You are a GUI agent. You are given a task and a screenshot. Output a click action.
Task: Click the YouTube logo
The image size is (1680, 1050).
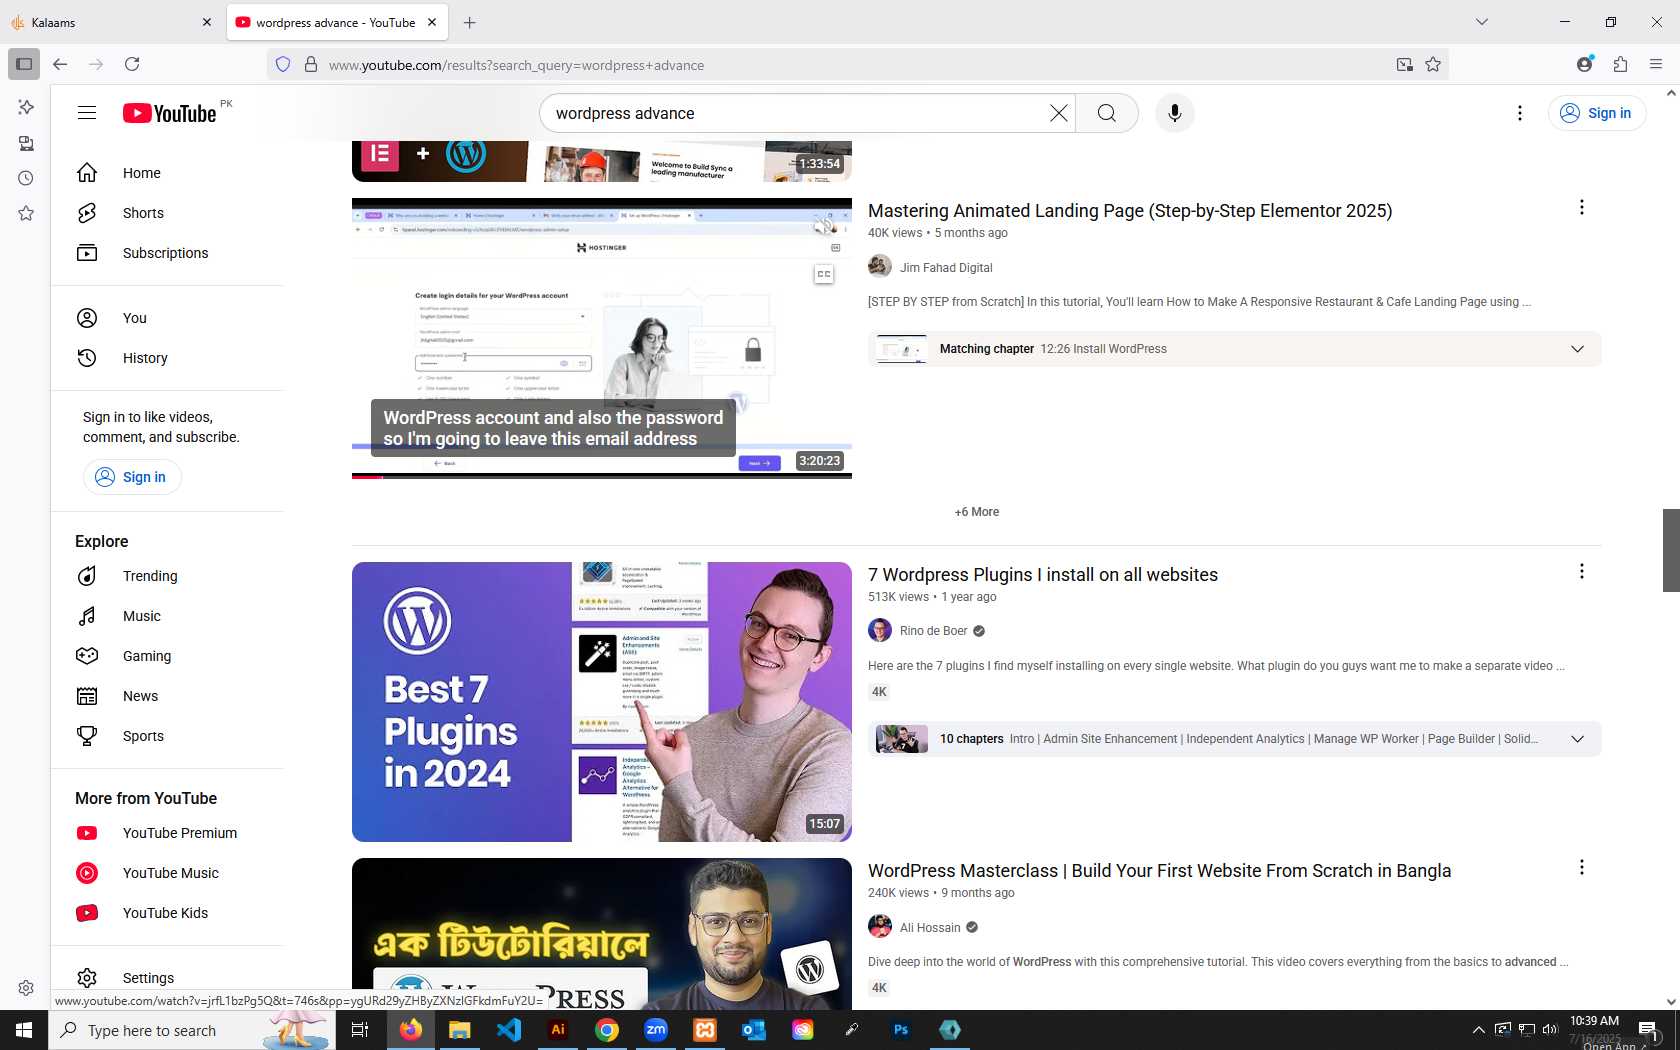tap(169, 113)
